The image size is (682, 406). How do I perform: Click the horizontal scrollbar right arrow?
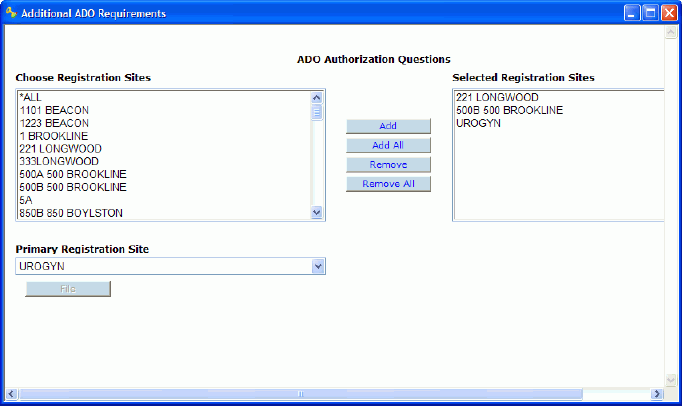pyautogui.click(x=654, y=394)
